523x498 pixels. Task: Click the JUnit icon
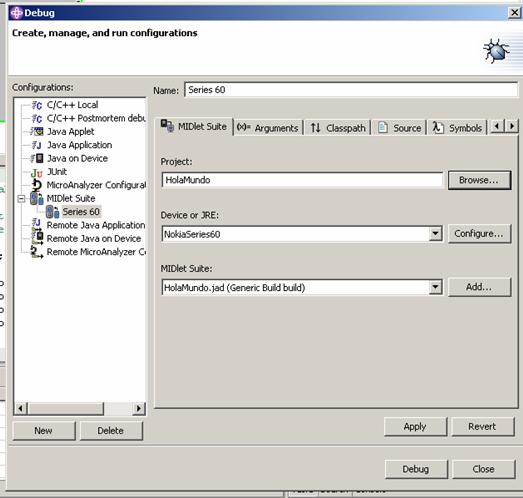37,172
